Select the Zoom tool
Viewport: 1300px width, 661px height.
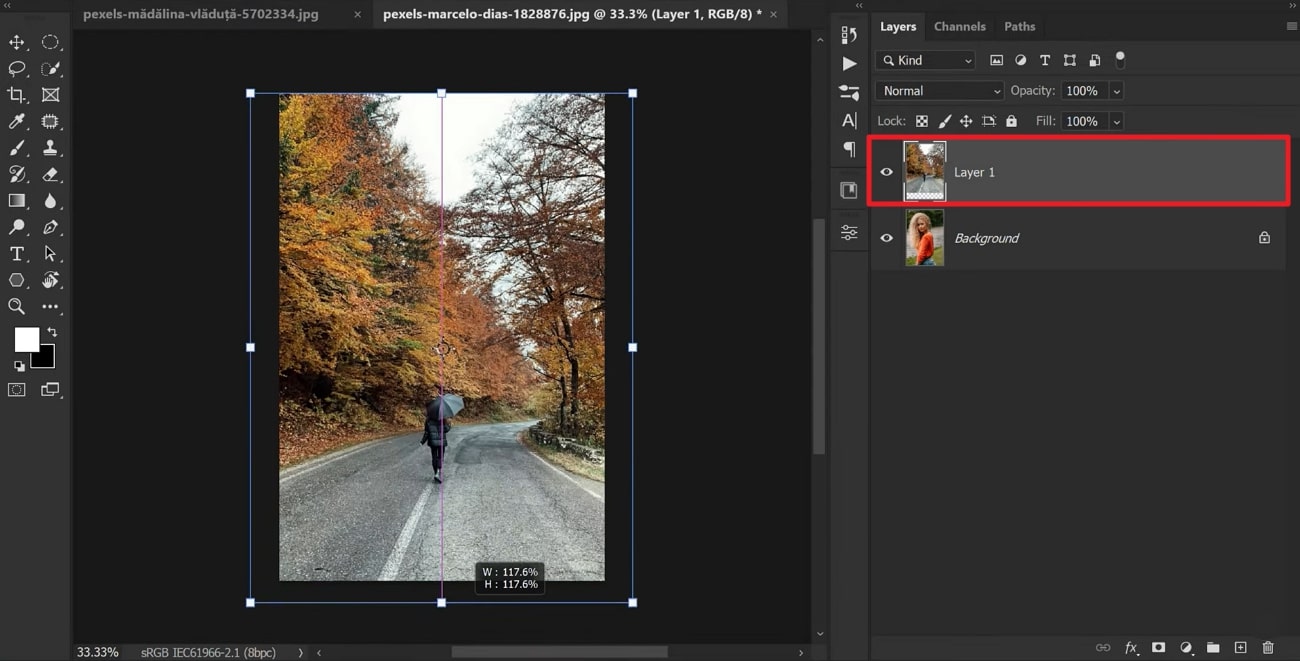click(16, 307)
